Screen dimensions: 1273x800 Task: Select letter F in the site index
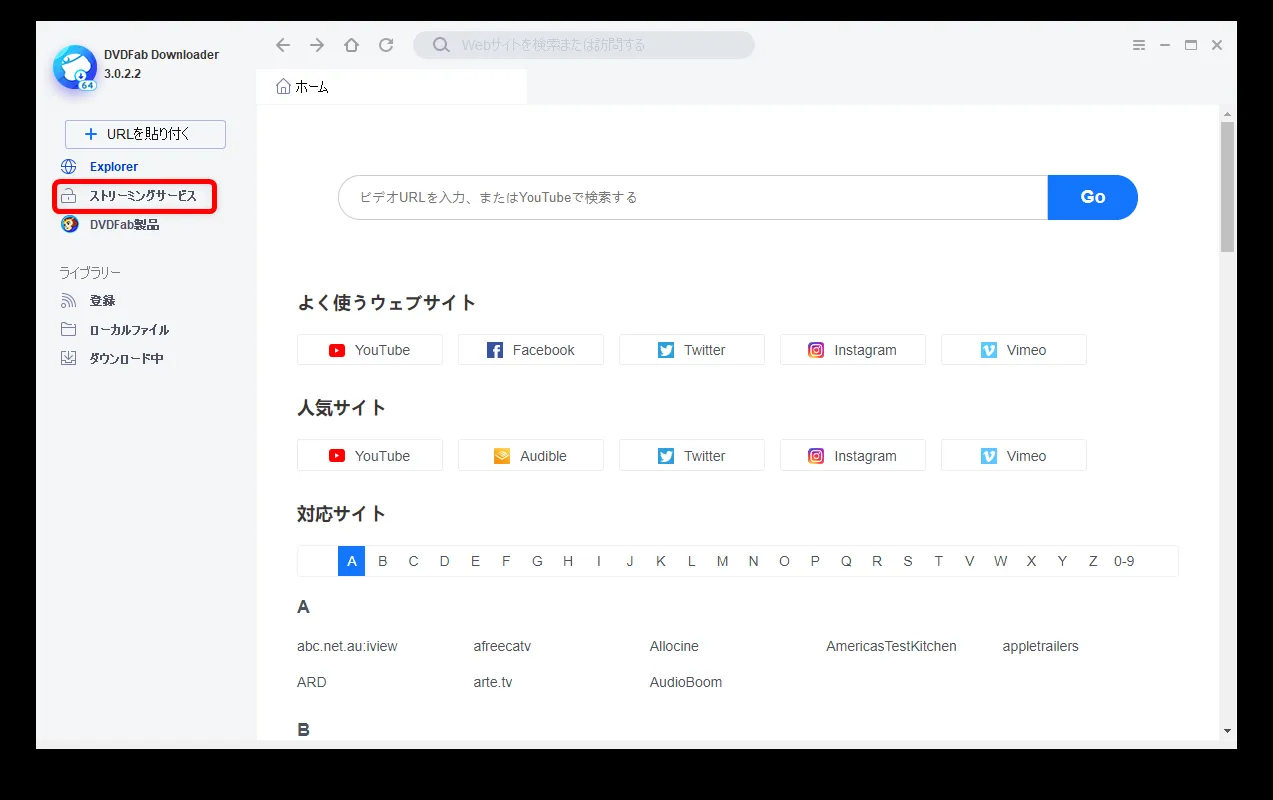point(506,561)
